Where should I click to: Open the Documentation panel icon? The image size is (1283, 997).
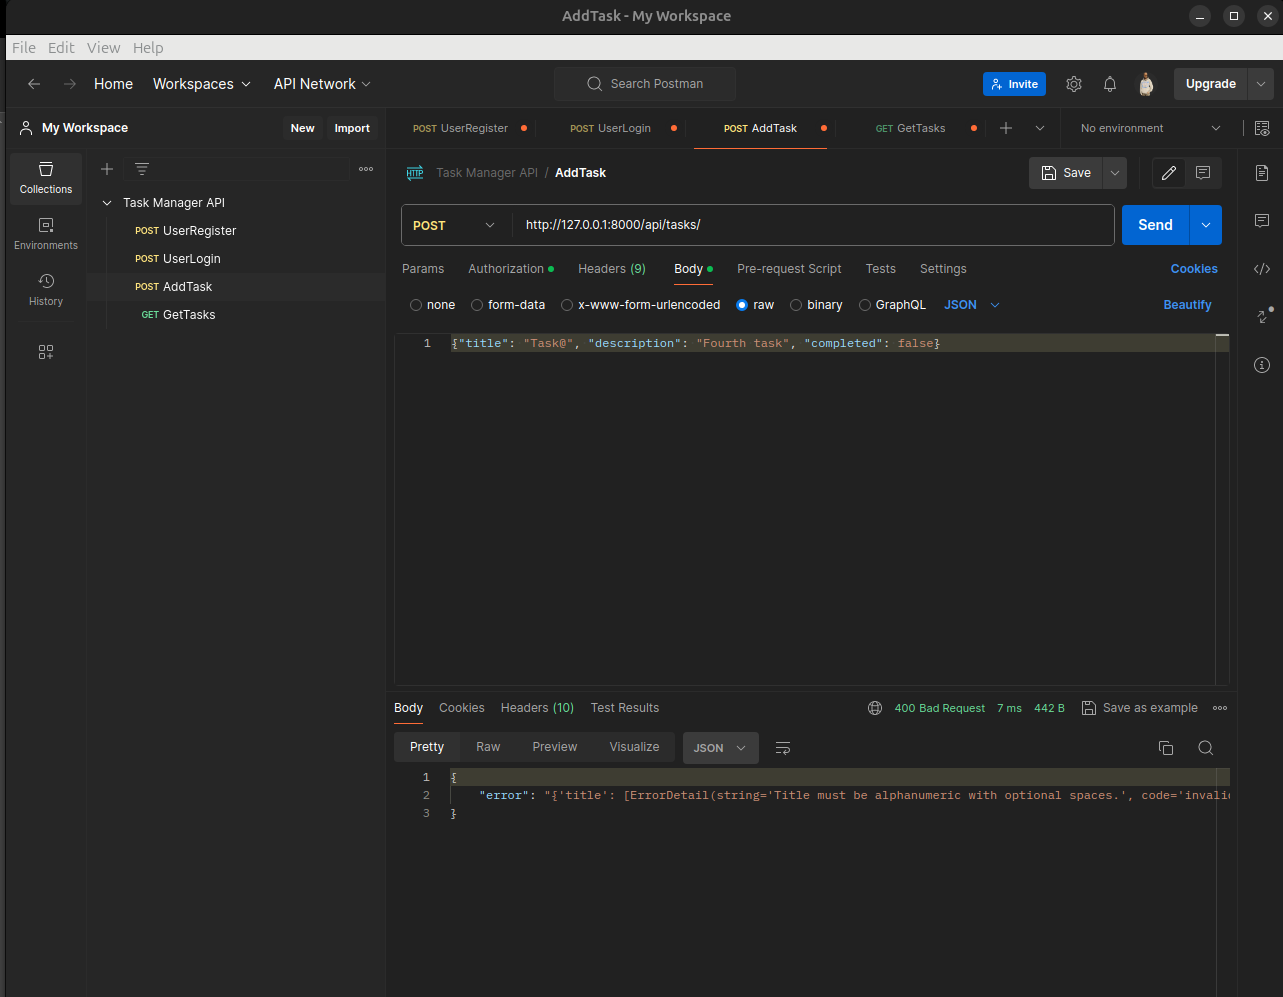coord(1262,173)
